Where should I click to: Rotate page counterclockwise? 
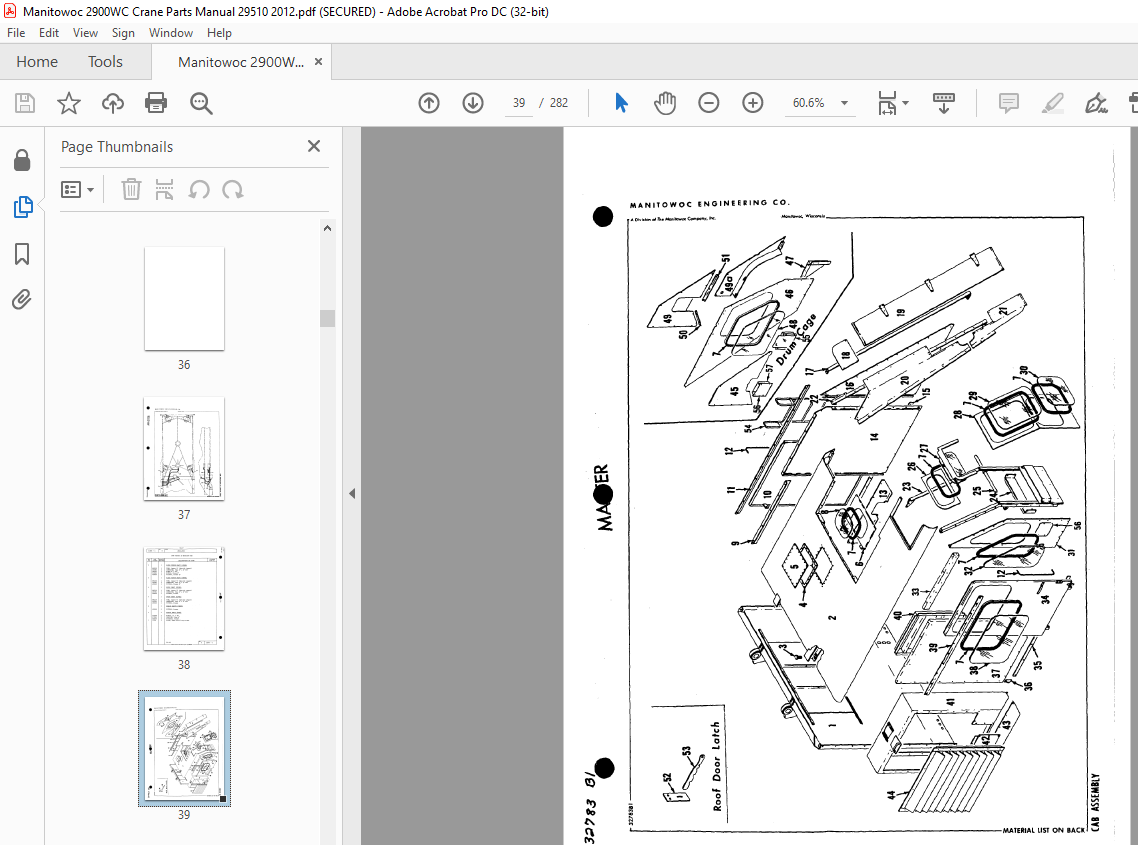[x=199, y=189]
